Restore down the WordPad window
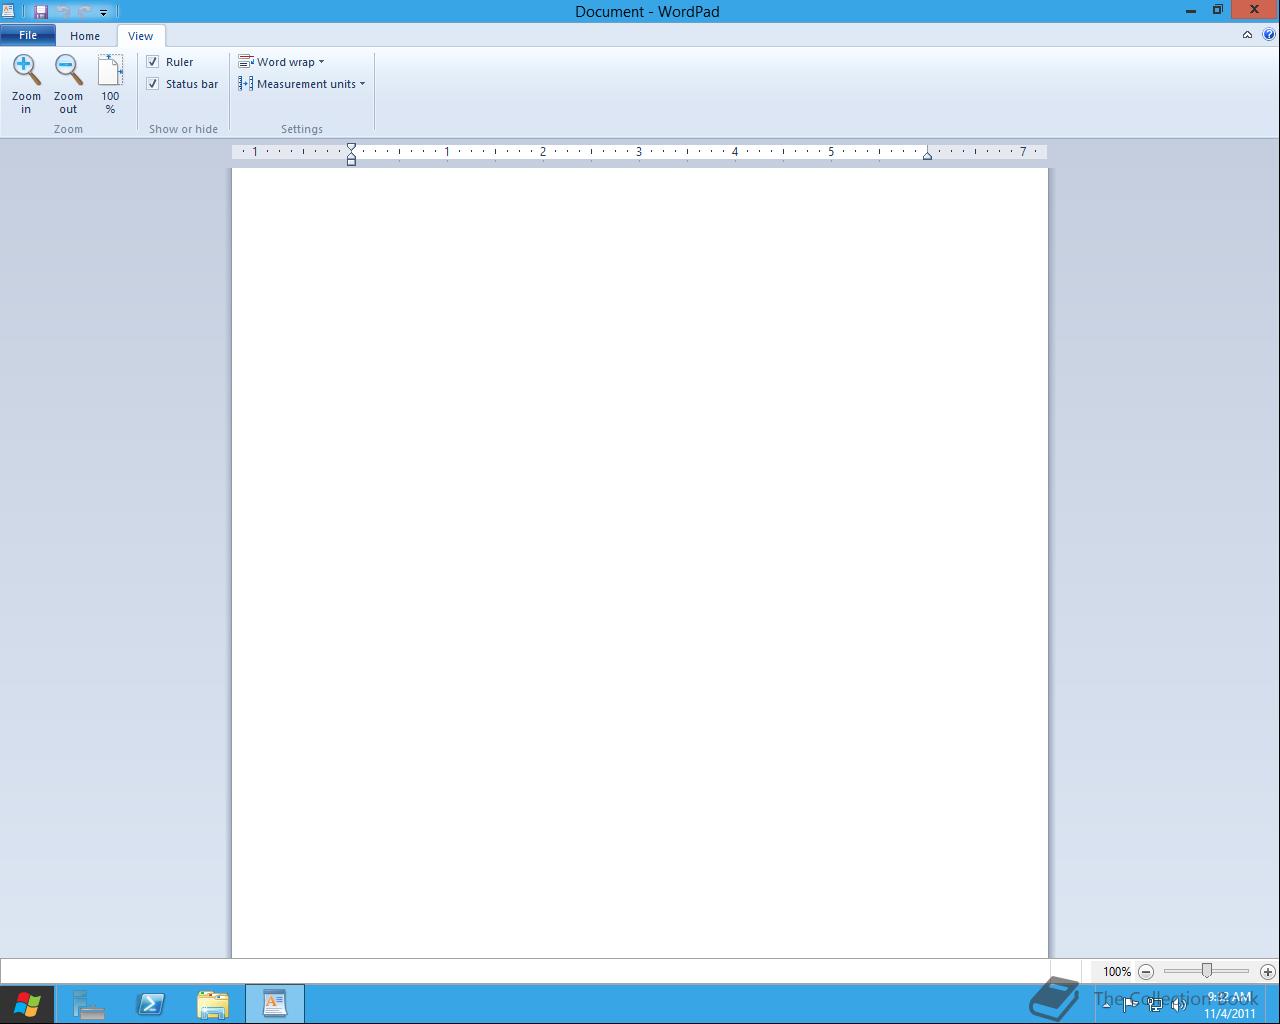Screen dimensions: 1280x1024 tap(1218, 10)
